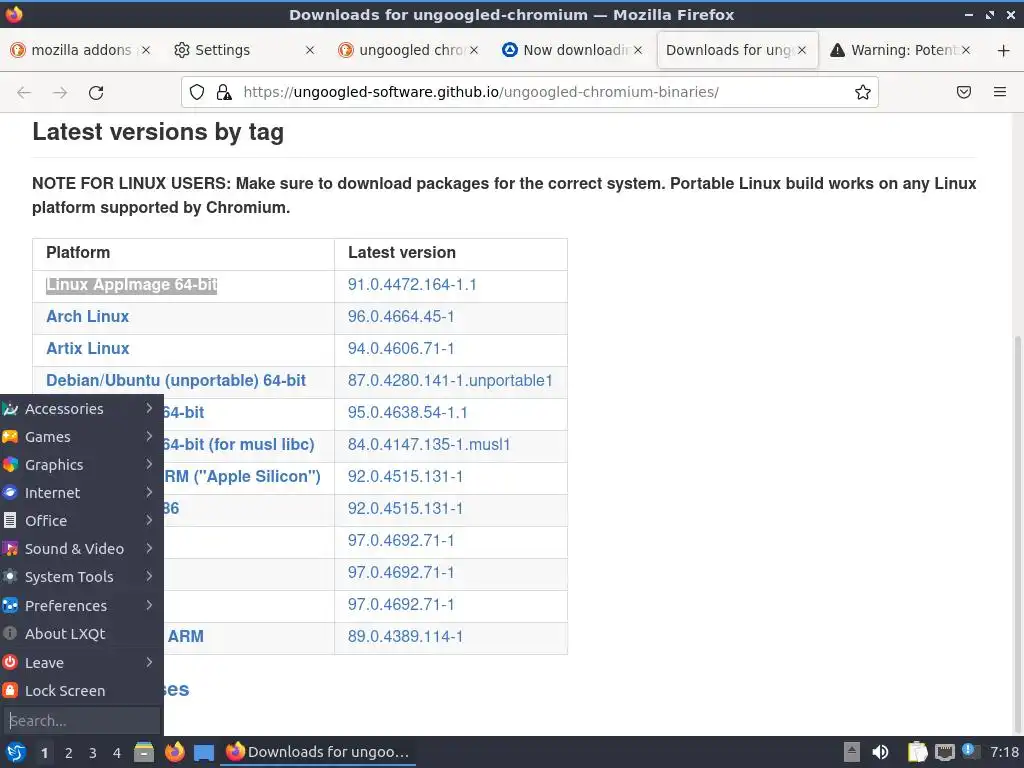This screenshot has width=1024, height=768.
Task: Expand the Sound & Video submenu
Action: click(82, 549)
